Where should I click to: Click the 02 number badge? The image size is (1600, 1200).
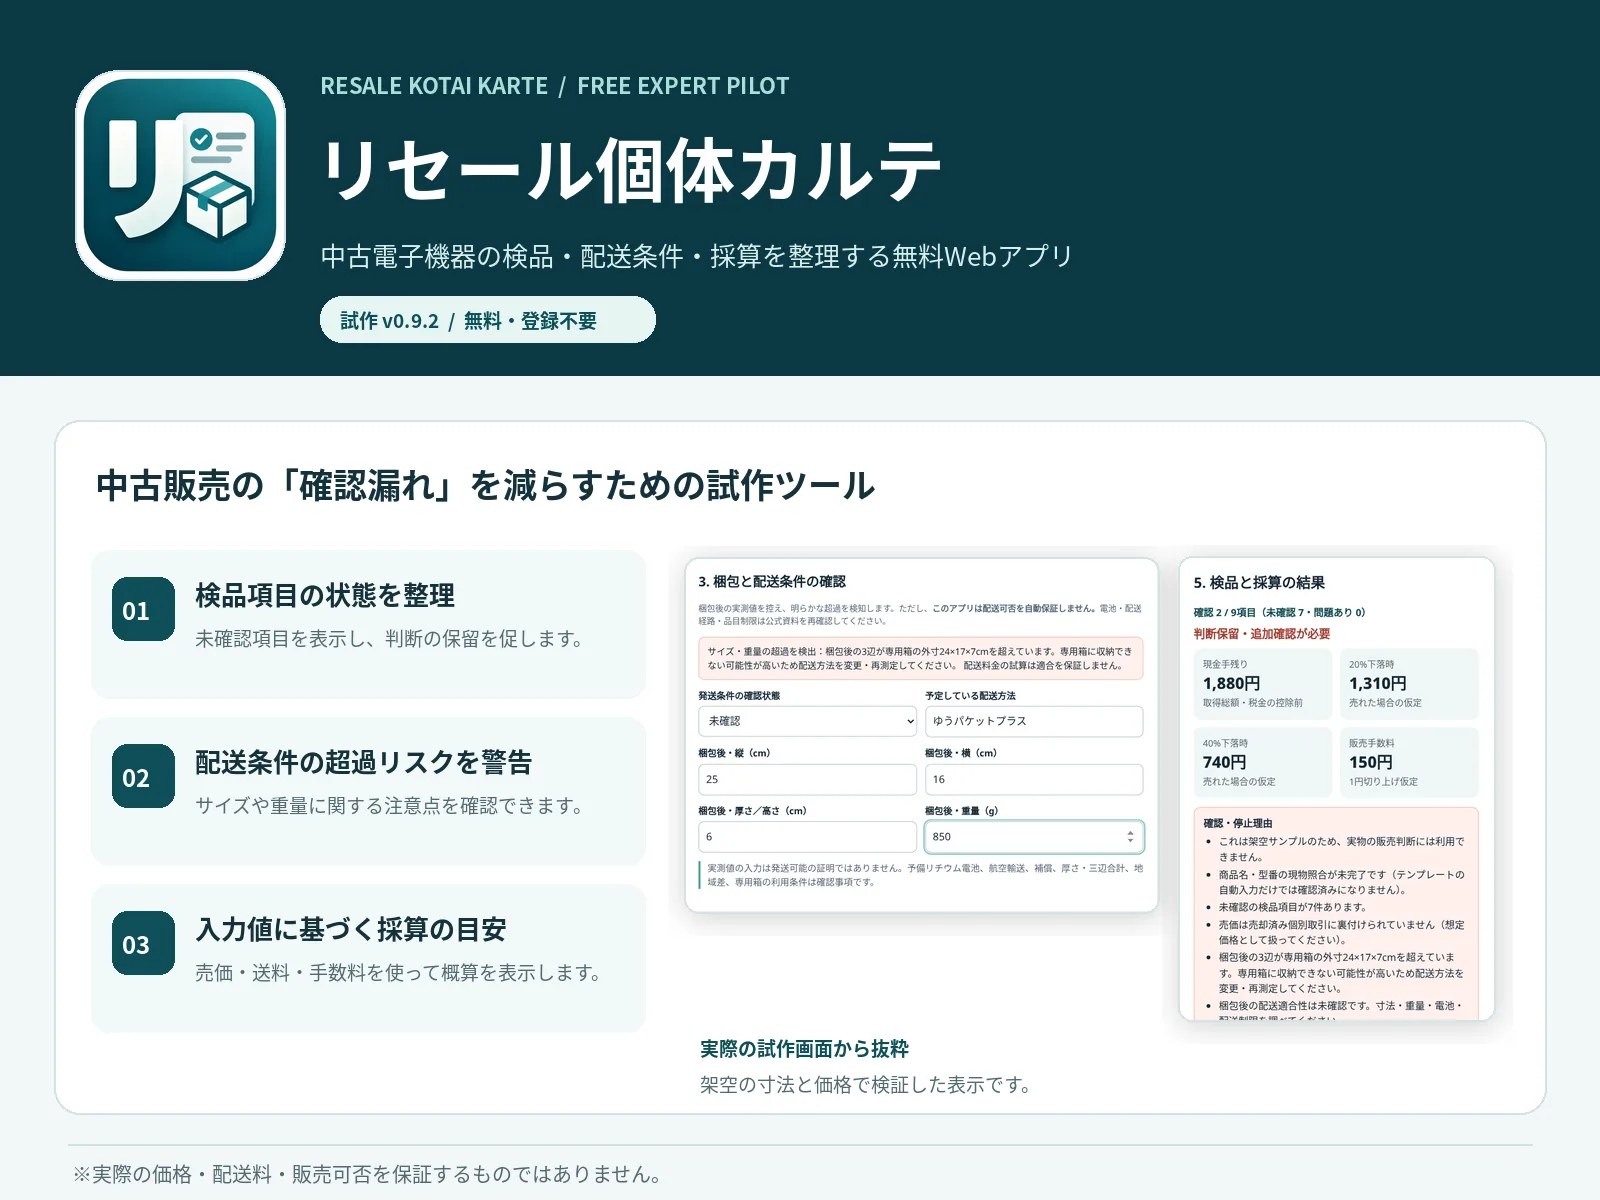[143, 776]
